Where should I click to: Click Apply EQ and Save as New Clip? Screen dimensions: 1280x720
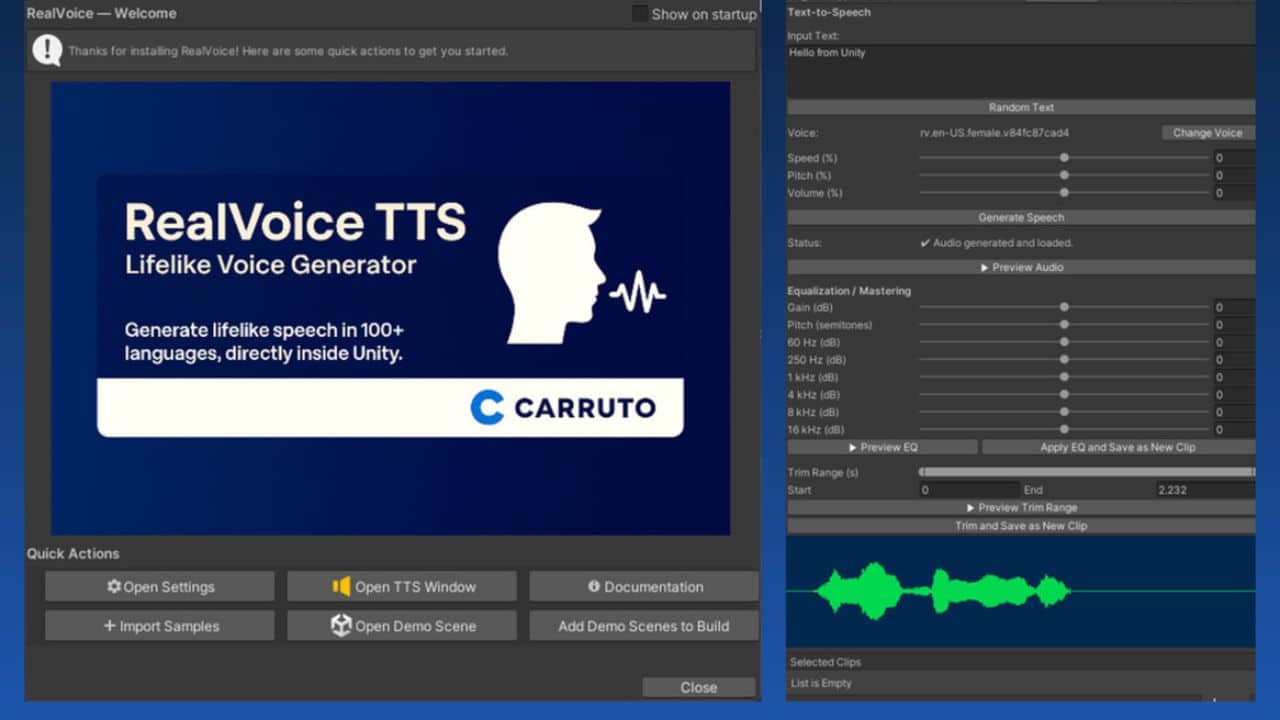tap(1117, 448)
